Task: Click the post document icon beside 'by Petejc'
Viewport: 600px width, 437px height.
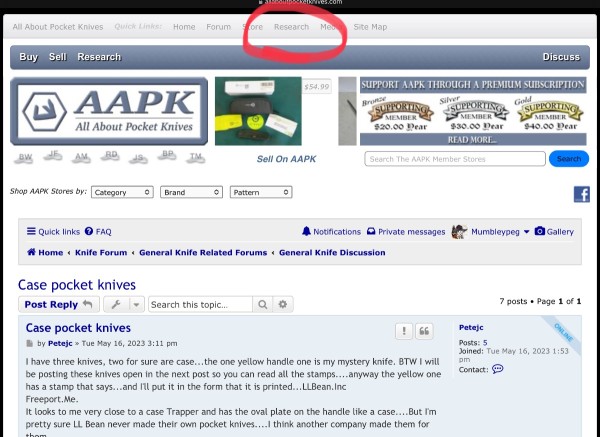Action: coord(29,343)
